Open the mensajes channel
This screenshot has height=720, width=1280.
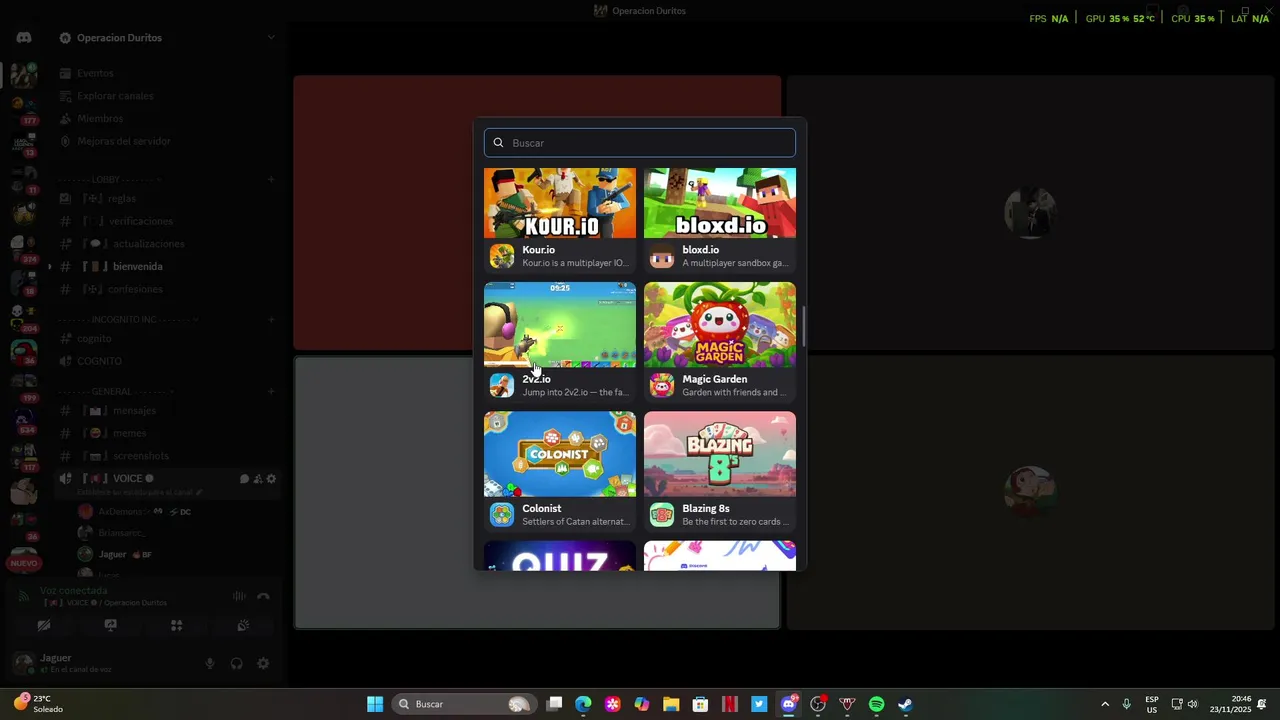pos(166,411)
